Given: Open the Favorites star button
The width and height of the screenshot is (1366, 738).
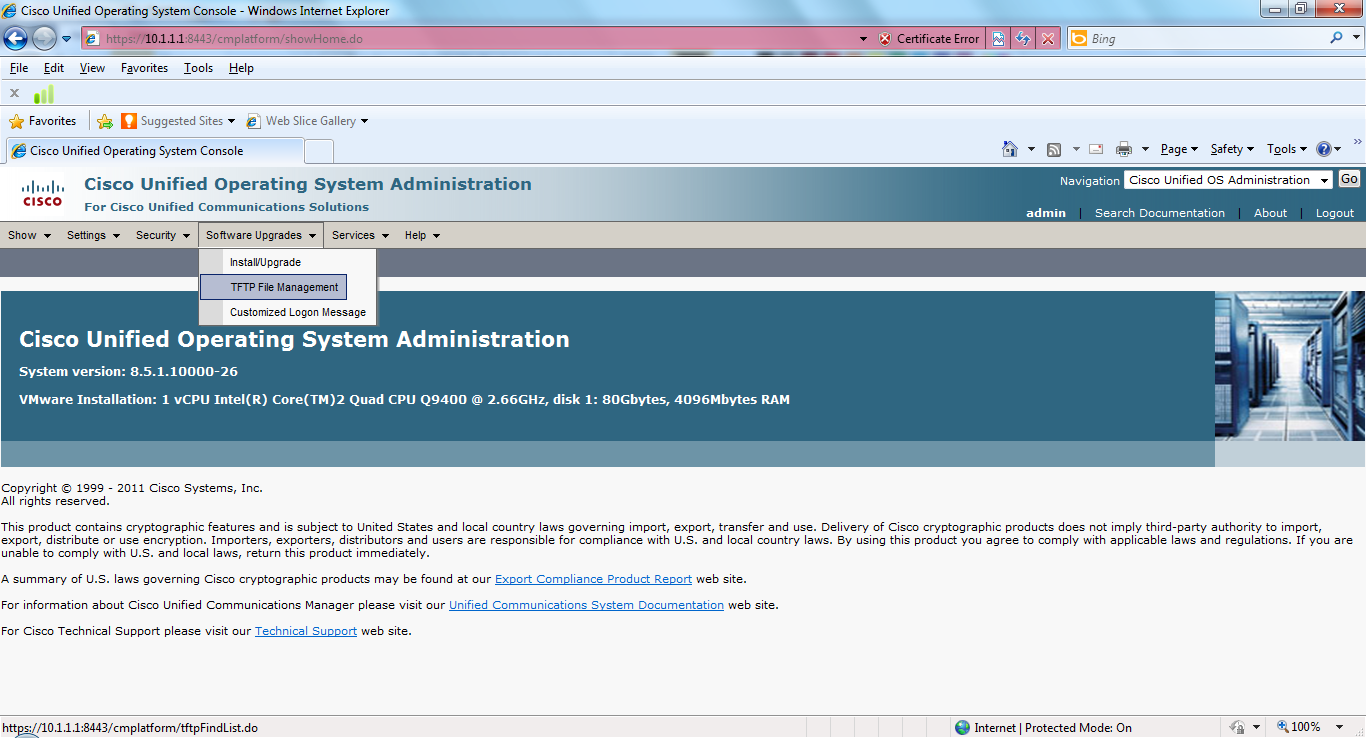Looking at the screenshot, I should point(43,121).
